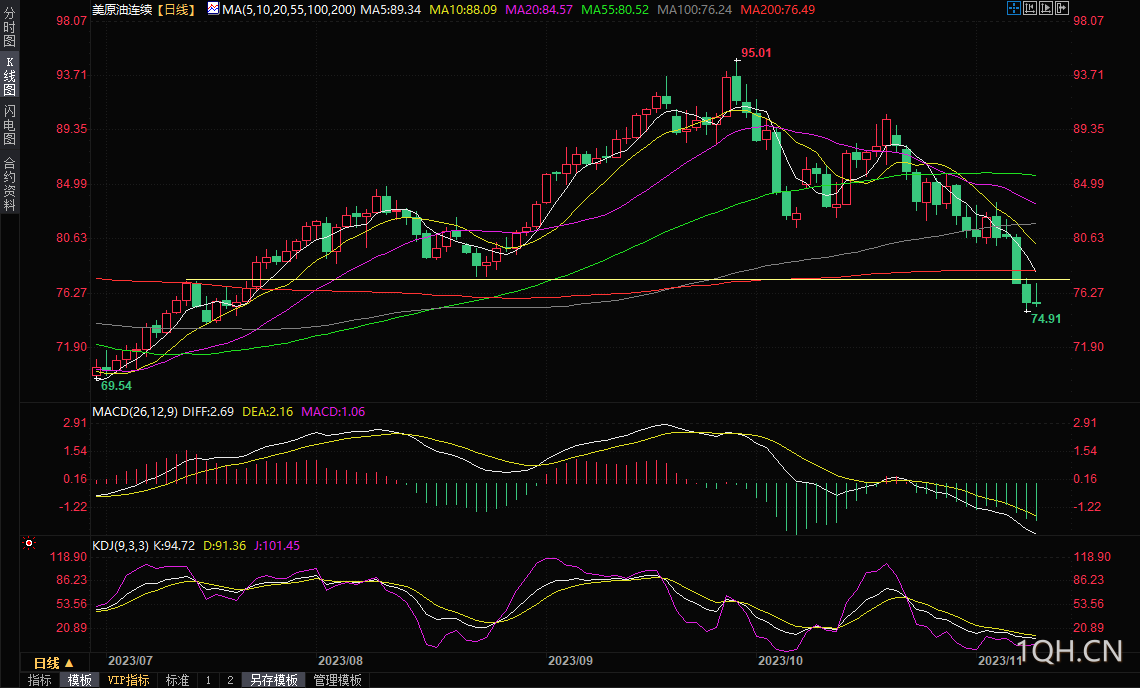Viewport: 1140px width, 688px height.
Task: Click the red KDJ settings circle icon
Action: (29, 543)
